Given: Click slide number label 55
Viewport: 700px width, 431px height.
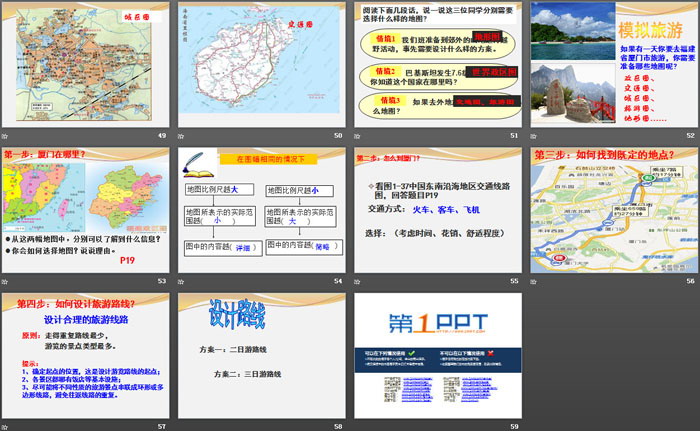Looking at the screenshot, I should pyautogui.click(x=514, y=281).
